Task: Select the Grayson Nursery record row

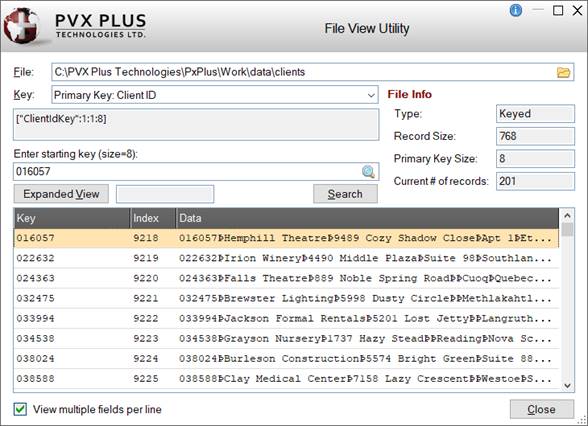Action: 286,339
